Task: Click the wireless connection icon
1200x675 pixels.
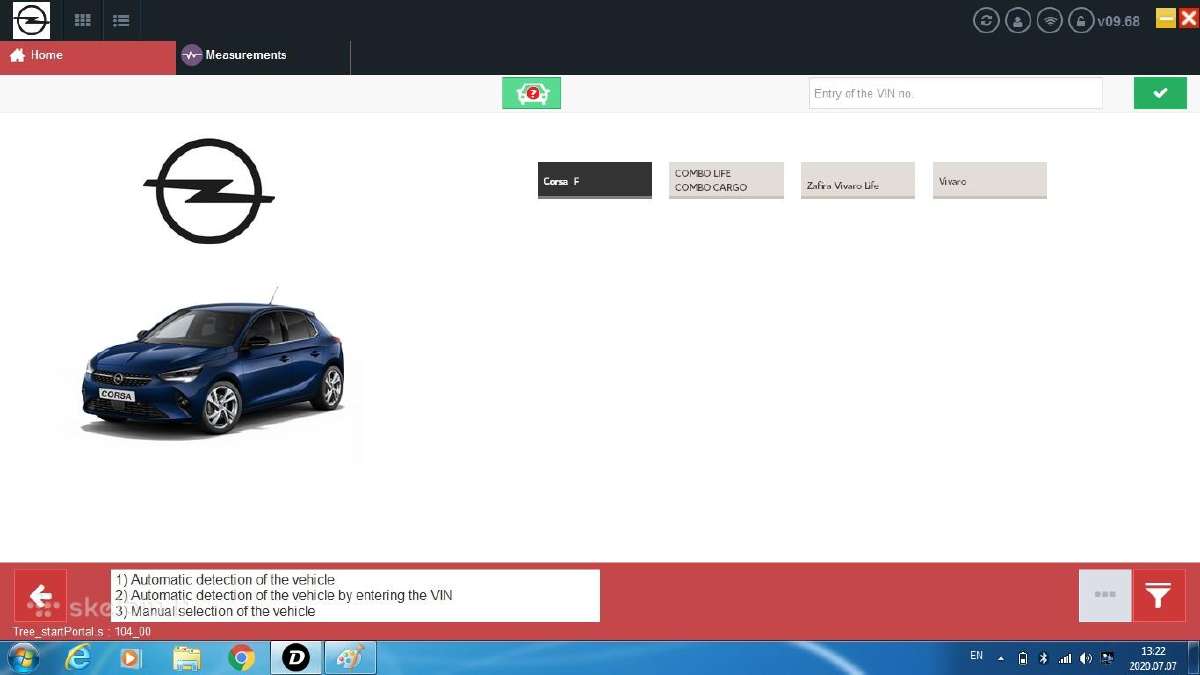Action: pos(1049,20)
